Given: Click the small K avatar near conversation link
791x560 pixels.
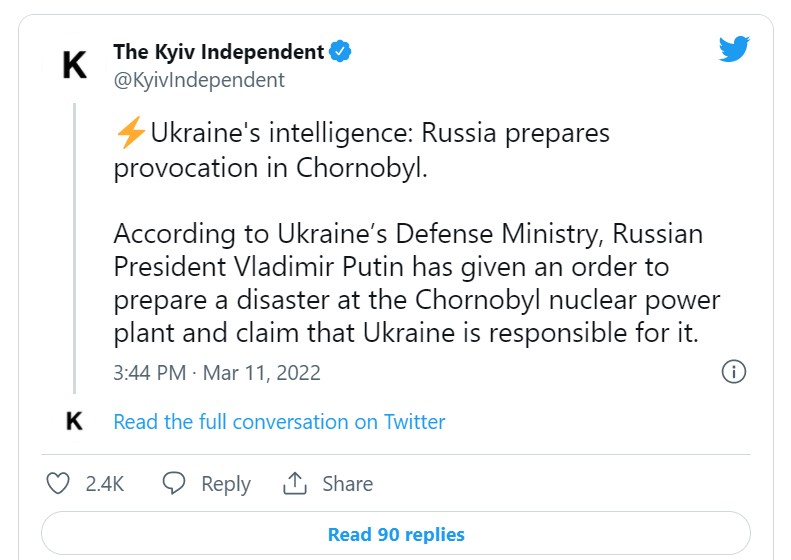Looking at the screenshot, I should [74, 421].
